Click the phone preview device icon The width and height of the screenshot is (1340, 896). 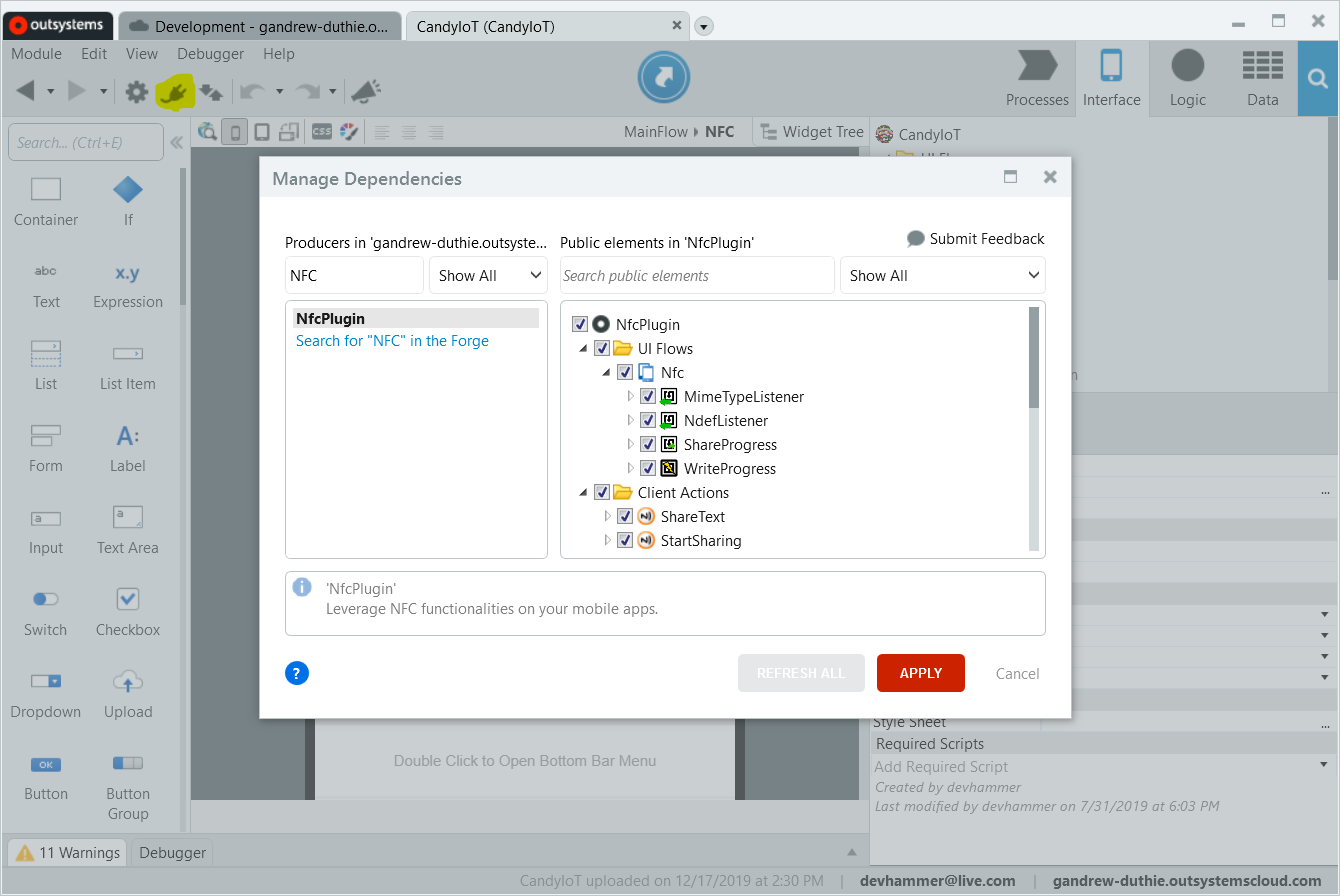[235, 132]
